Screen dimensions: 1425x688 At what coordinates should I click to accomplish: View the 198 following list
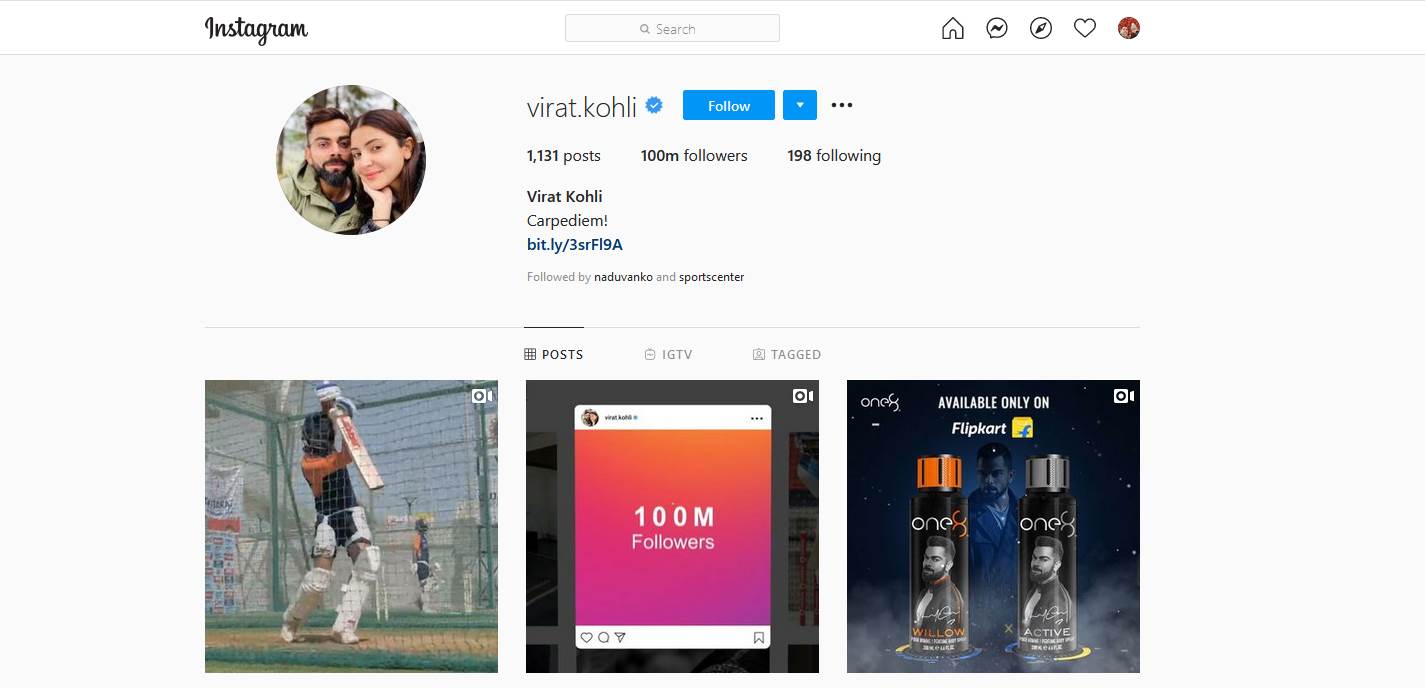pos(834,155)
